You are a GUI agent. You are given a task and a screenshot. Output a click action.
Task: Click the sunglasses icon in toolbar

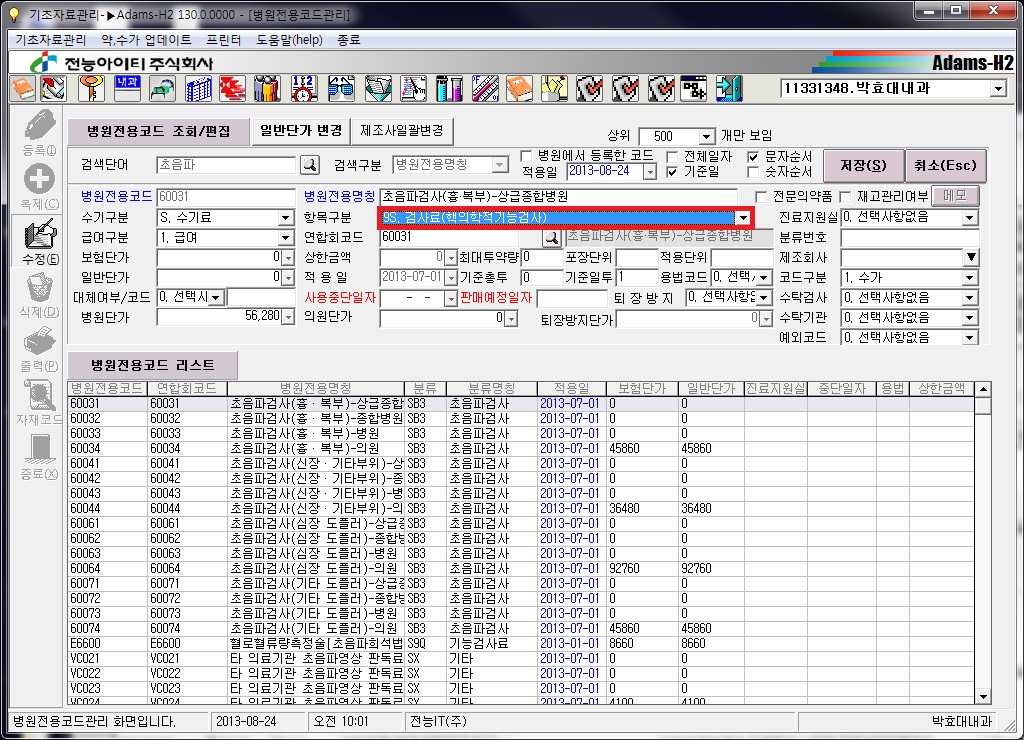point(340,89)
